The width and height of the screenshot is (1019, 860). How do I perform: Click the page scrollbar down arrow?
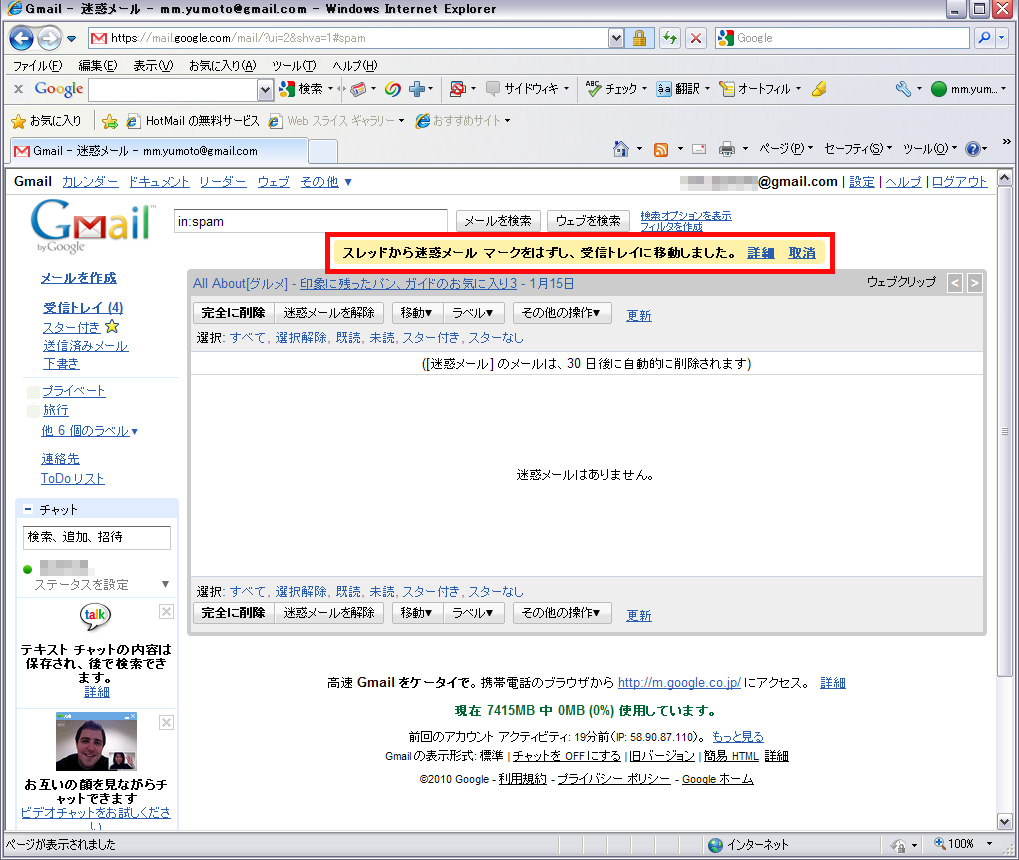[x=1005, y=822]
